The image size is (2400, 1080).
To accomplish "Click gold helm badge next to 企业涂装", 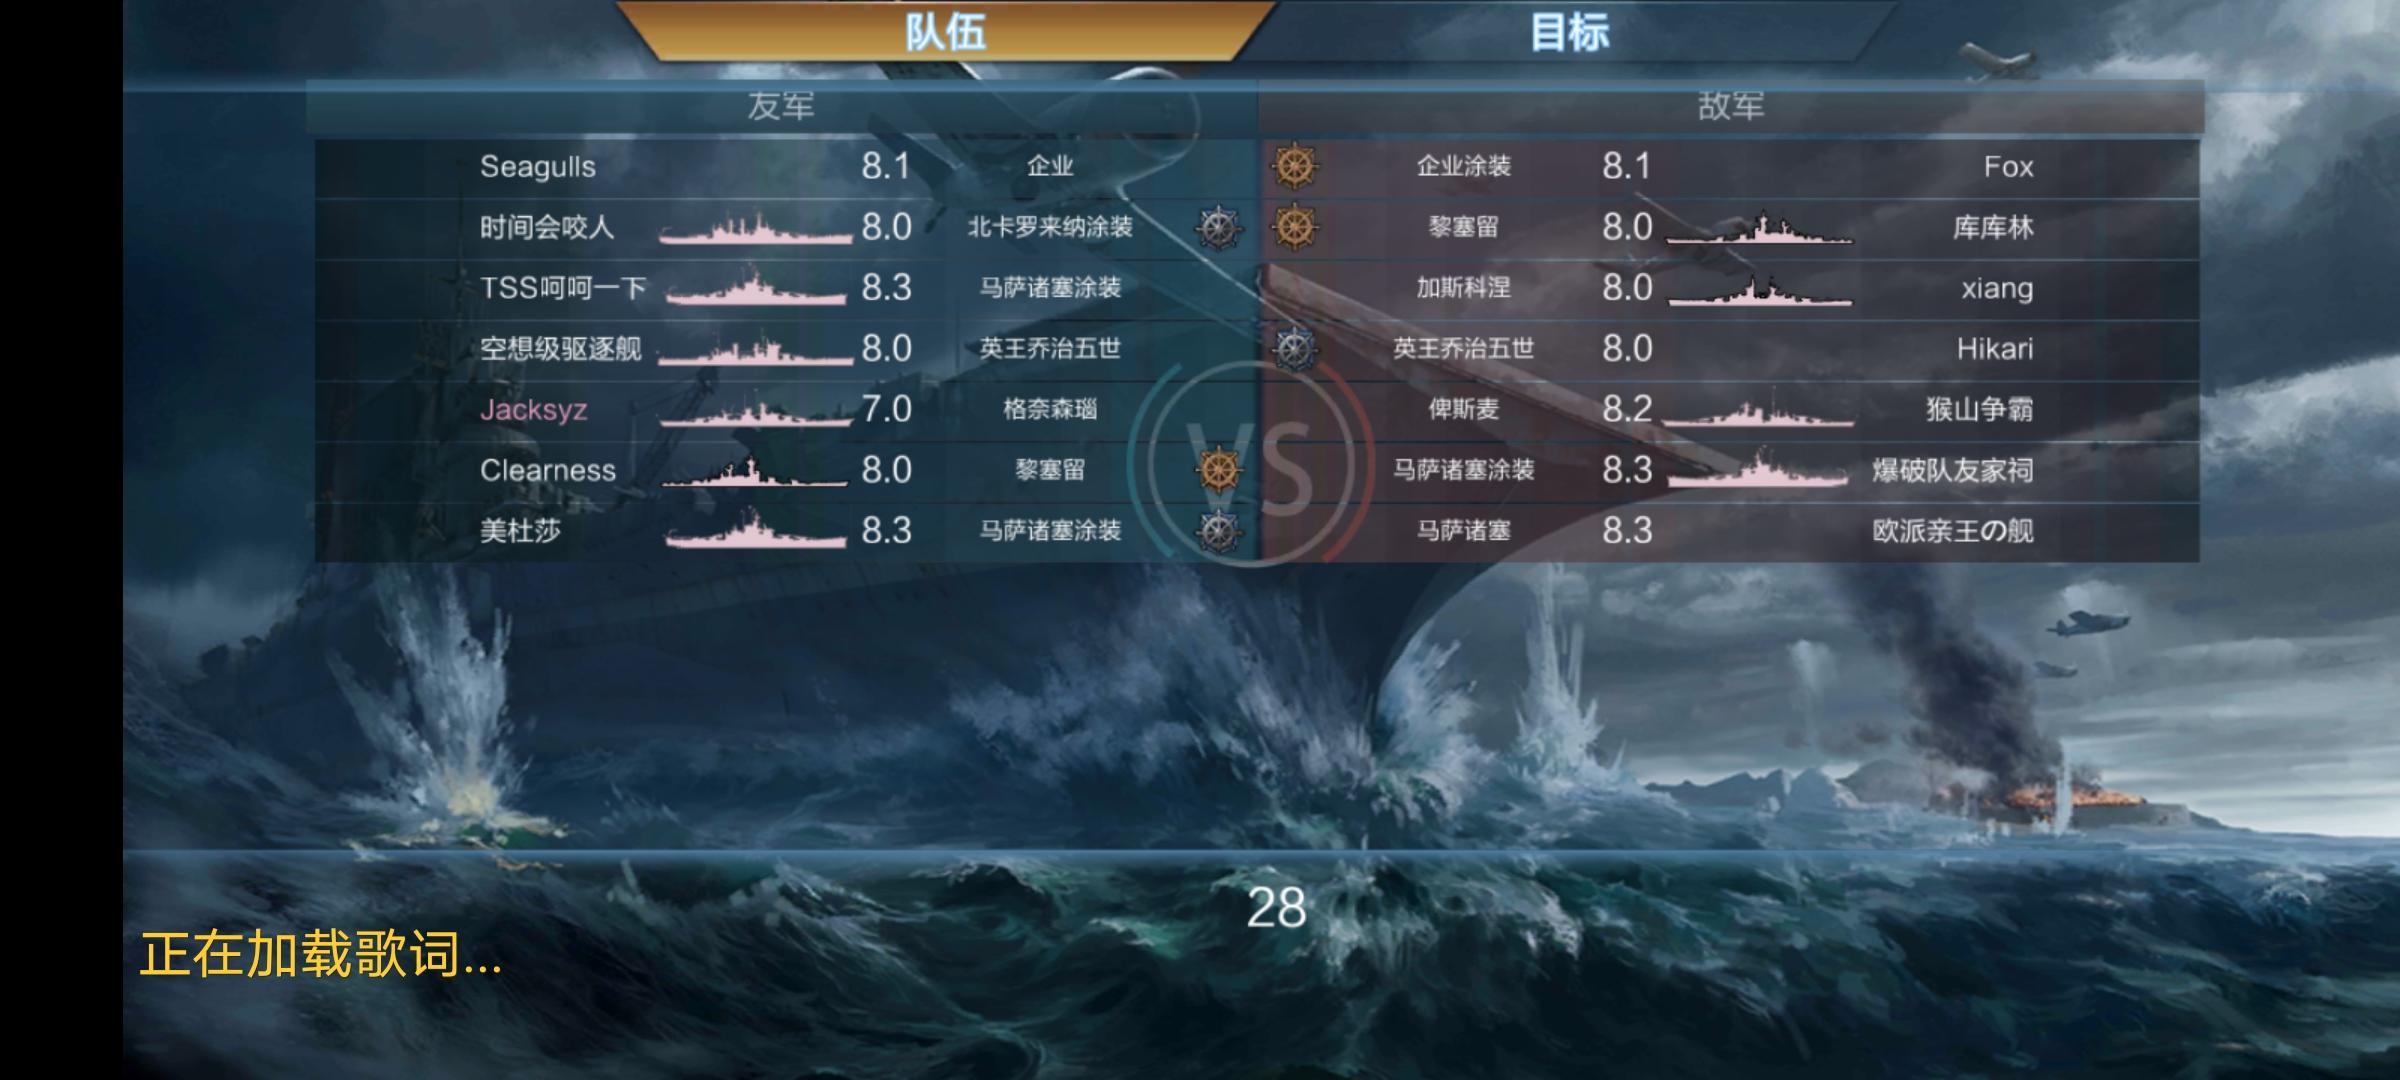I will coord(1293,166).
